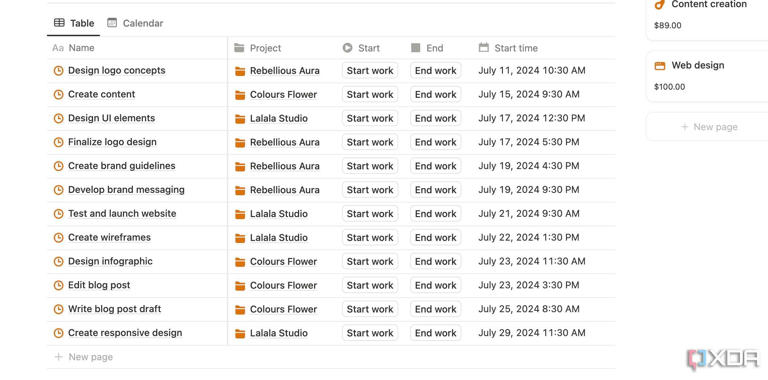Open the Write blog post draft task

[x=114, y=309]
